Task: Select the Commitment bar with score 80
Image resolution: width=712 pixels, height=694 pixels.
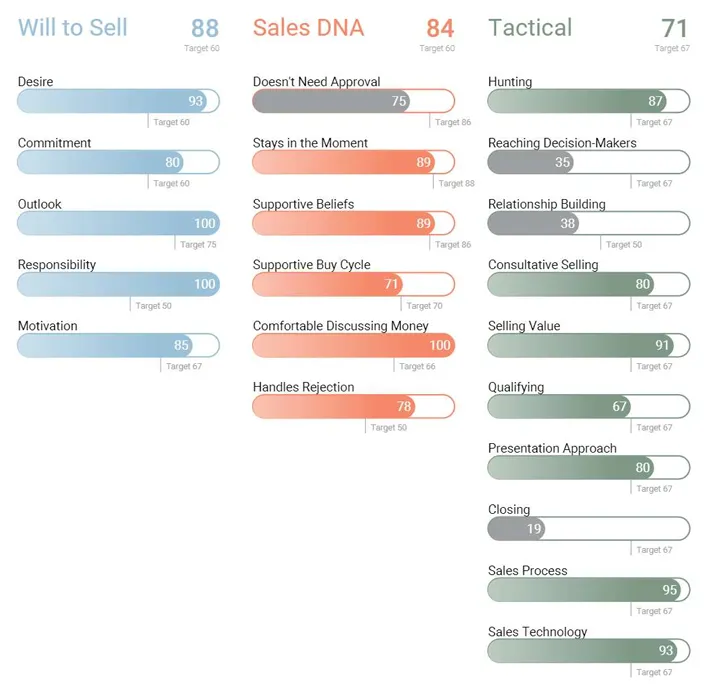Action: click(x=118, y=162)
